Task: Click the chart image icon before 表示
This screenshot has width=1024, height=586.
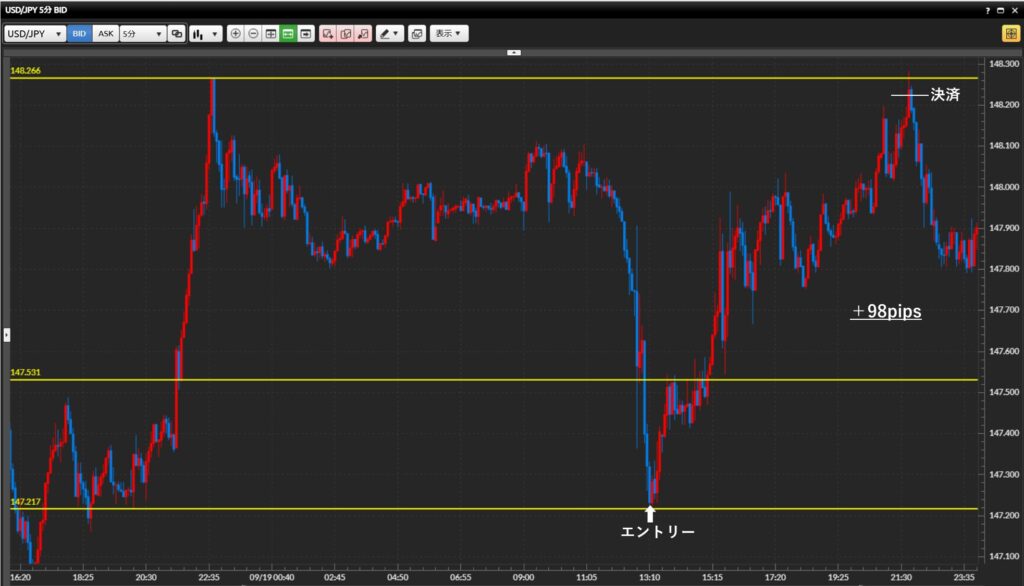Action: click(x=417, y=33)
